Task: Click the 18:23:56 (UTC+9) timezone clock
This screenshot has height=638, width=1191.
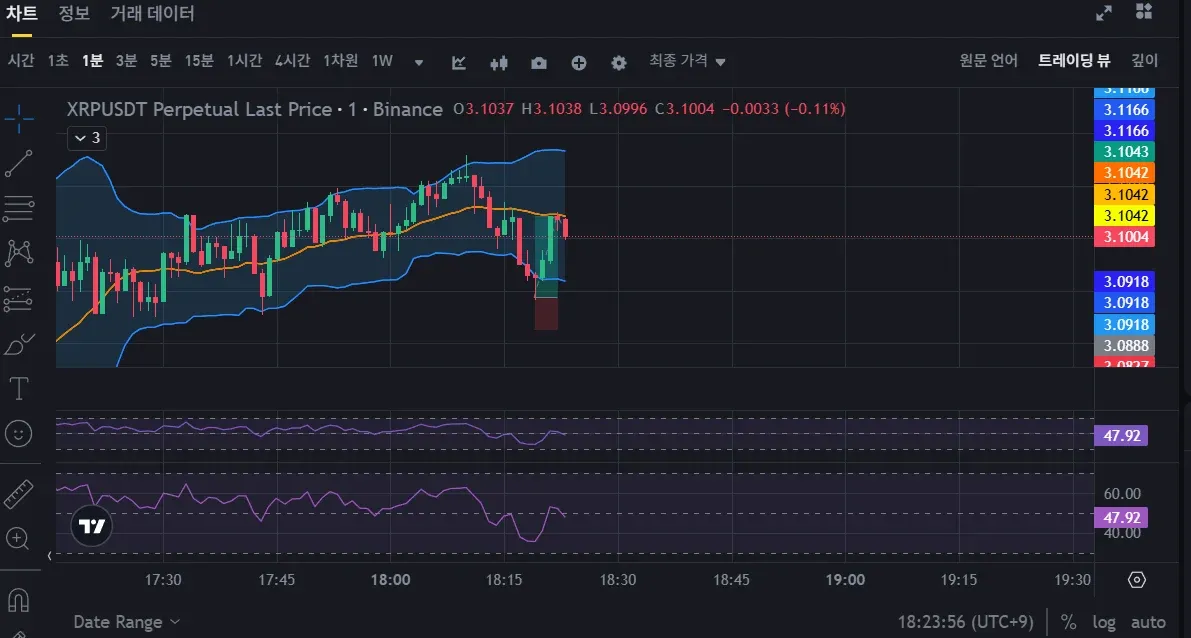Action: click(965, 622)
